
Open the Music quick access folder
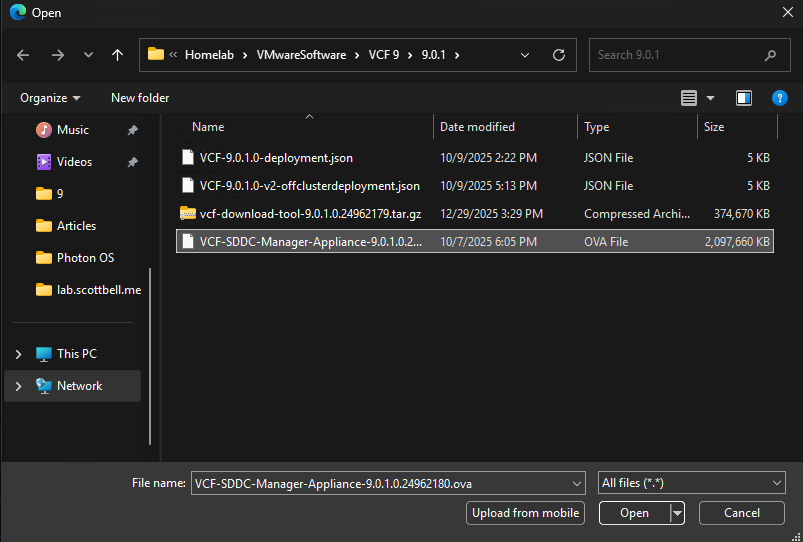pos(72,130)
